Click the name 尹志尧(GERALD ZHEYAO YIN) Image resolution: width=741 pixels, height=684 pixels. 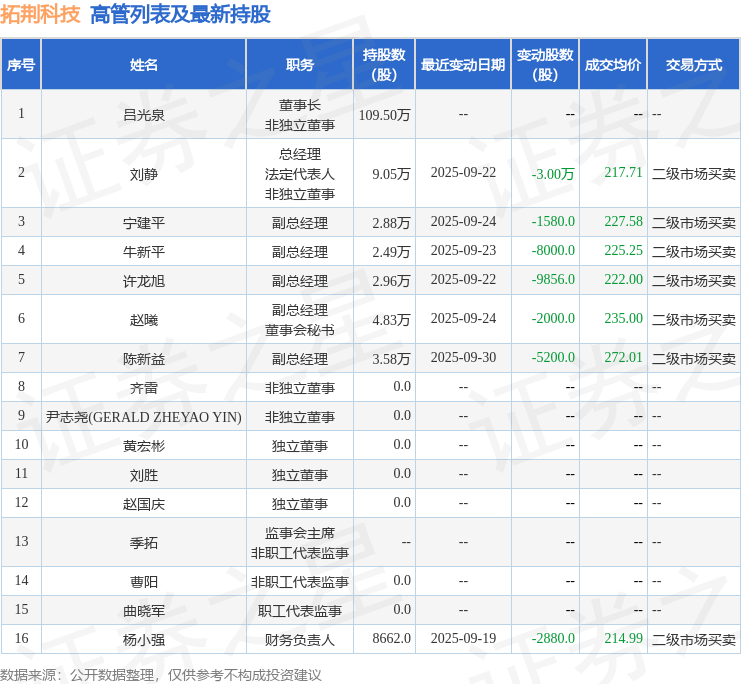(x=144, y=417)
